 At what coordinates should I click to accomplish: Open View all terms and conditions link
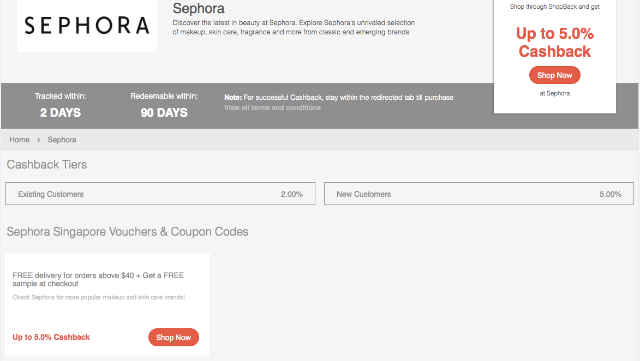coord(272,108)
